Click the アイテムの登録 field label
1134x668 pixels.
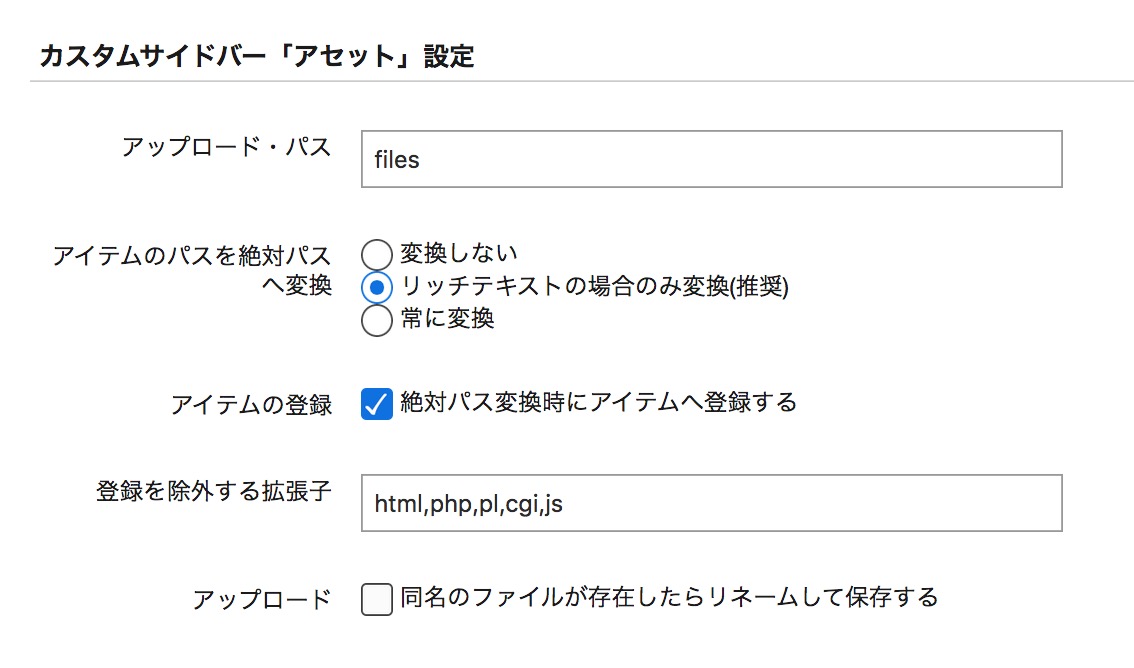tap(252, 405)
